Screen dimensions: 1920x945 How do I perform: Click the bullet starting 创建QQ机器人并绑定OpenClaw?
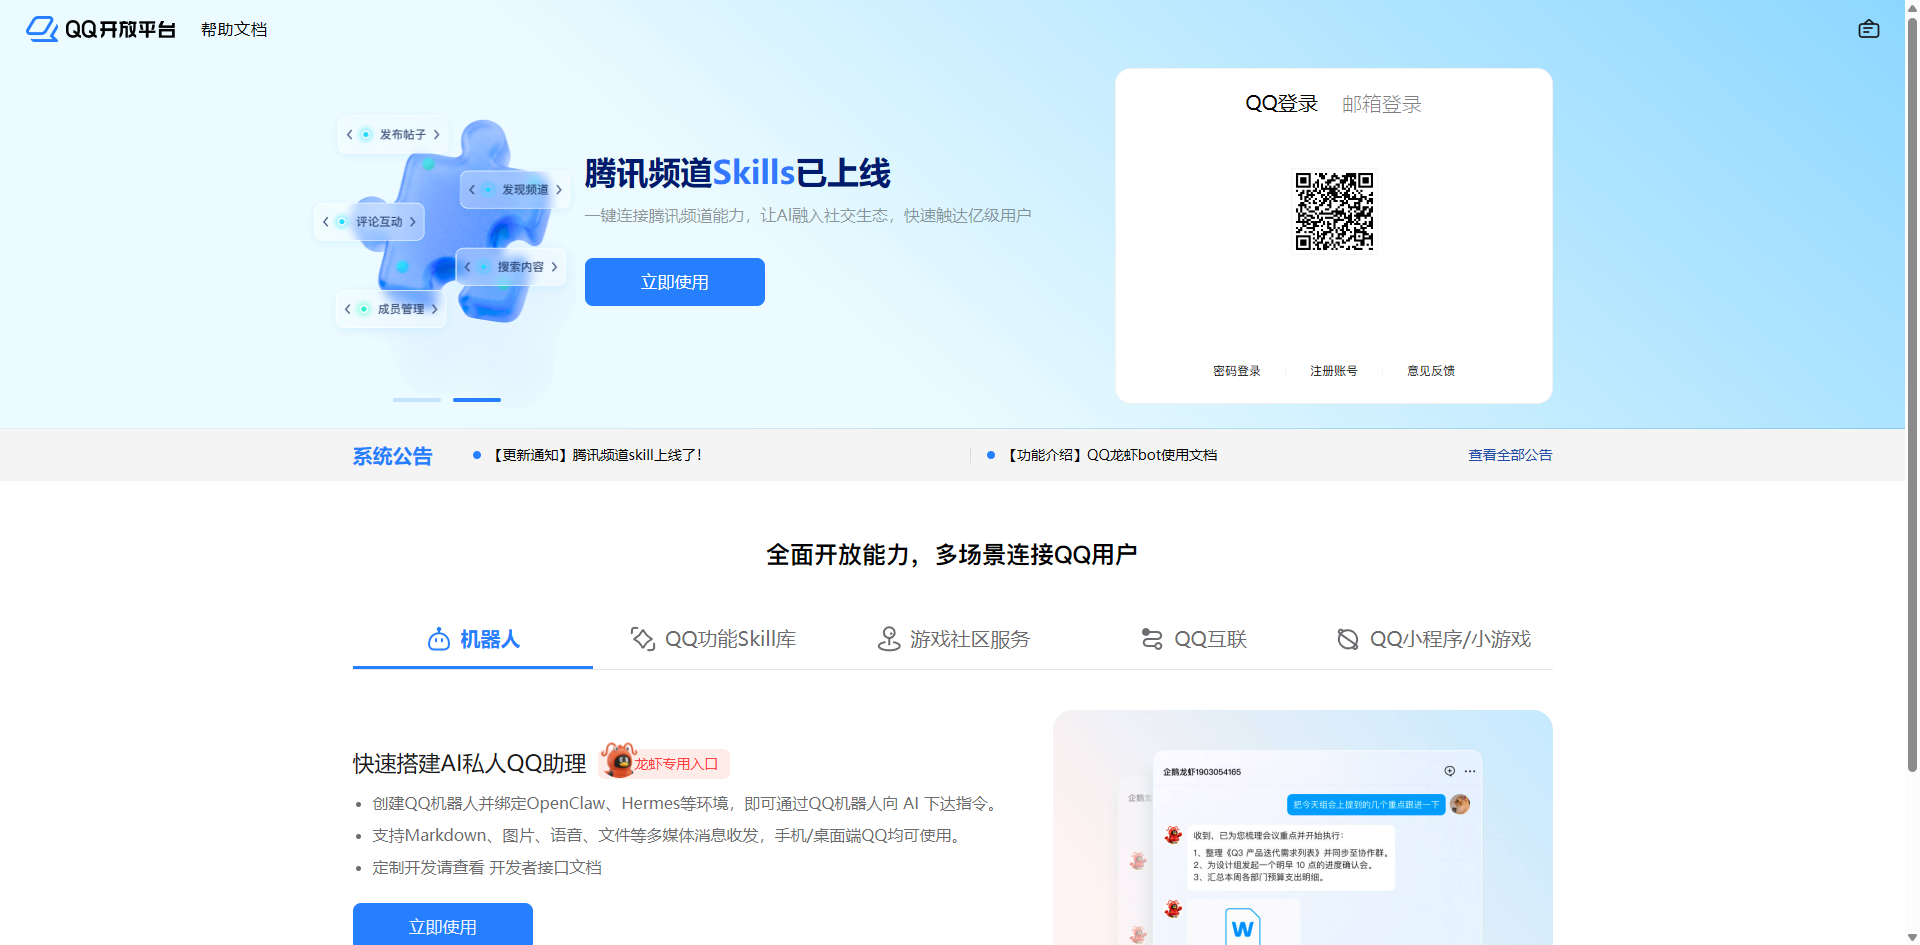click(688, 804)
